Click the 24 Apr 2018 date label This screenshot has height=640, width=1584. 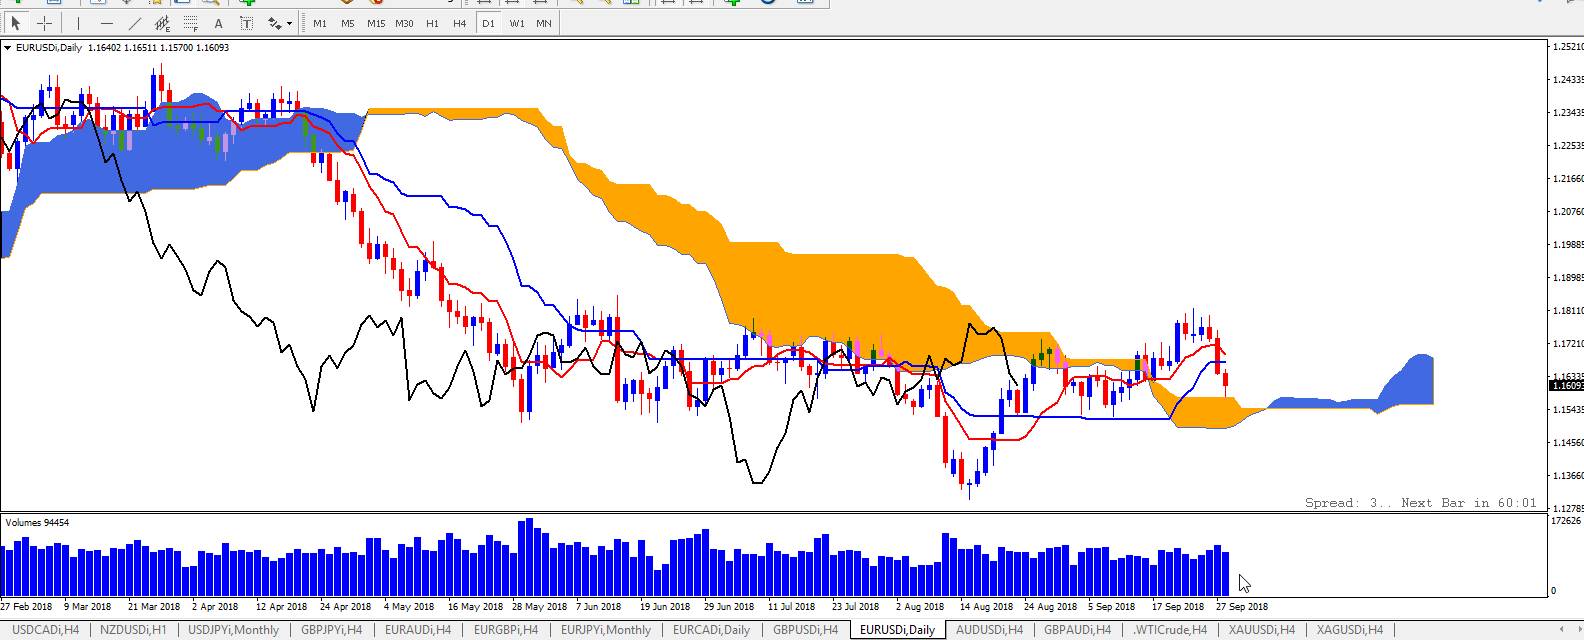(x=345, y=606)
